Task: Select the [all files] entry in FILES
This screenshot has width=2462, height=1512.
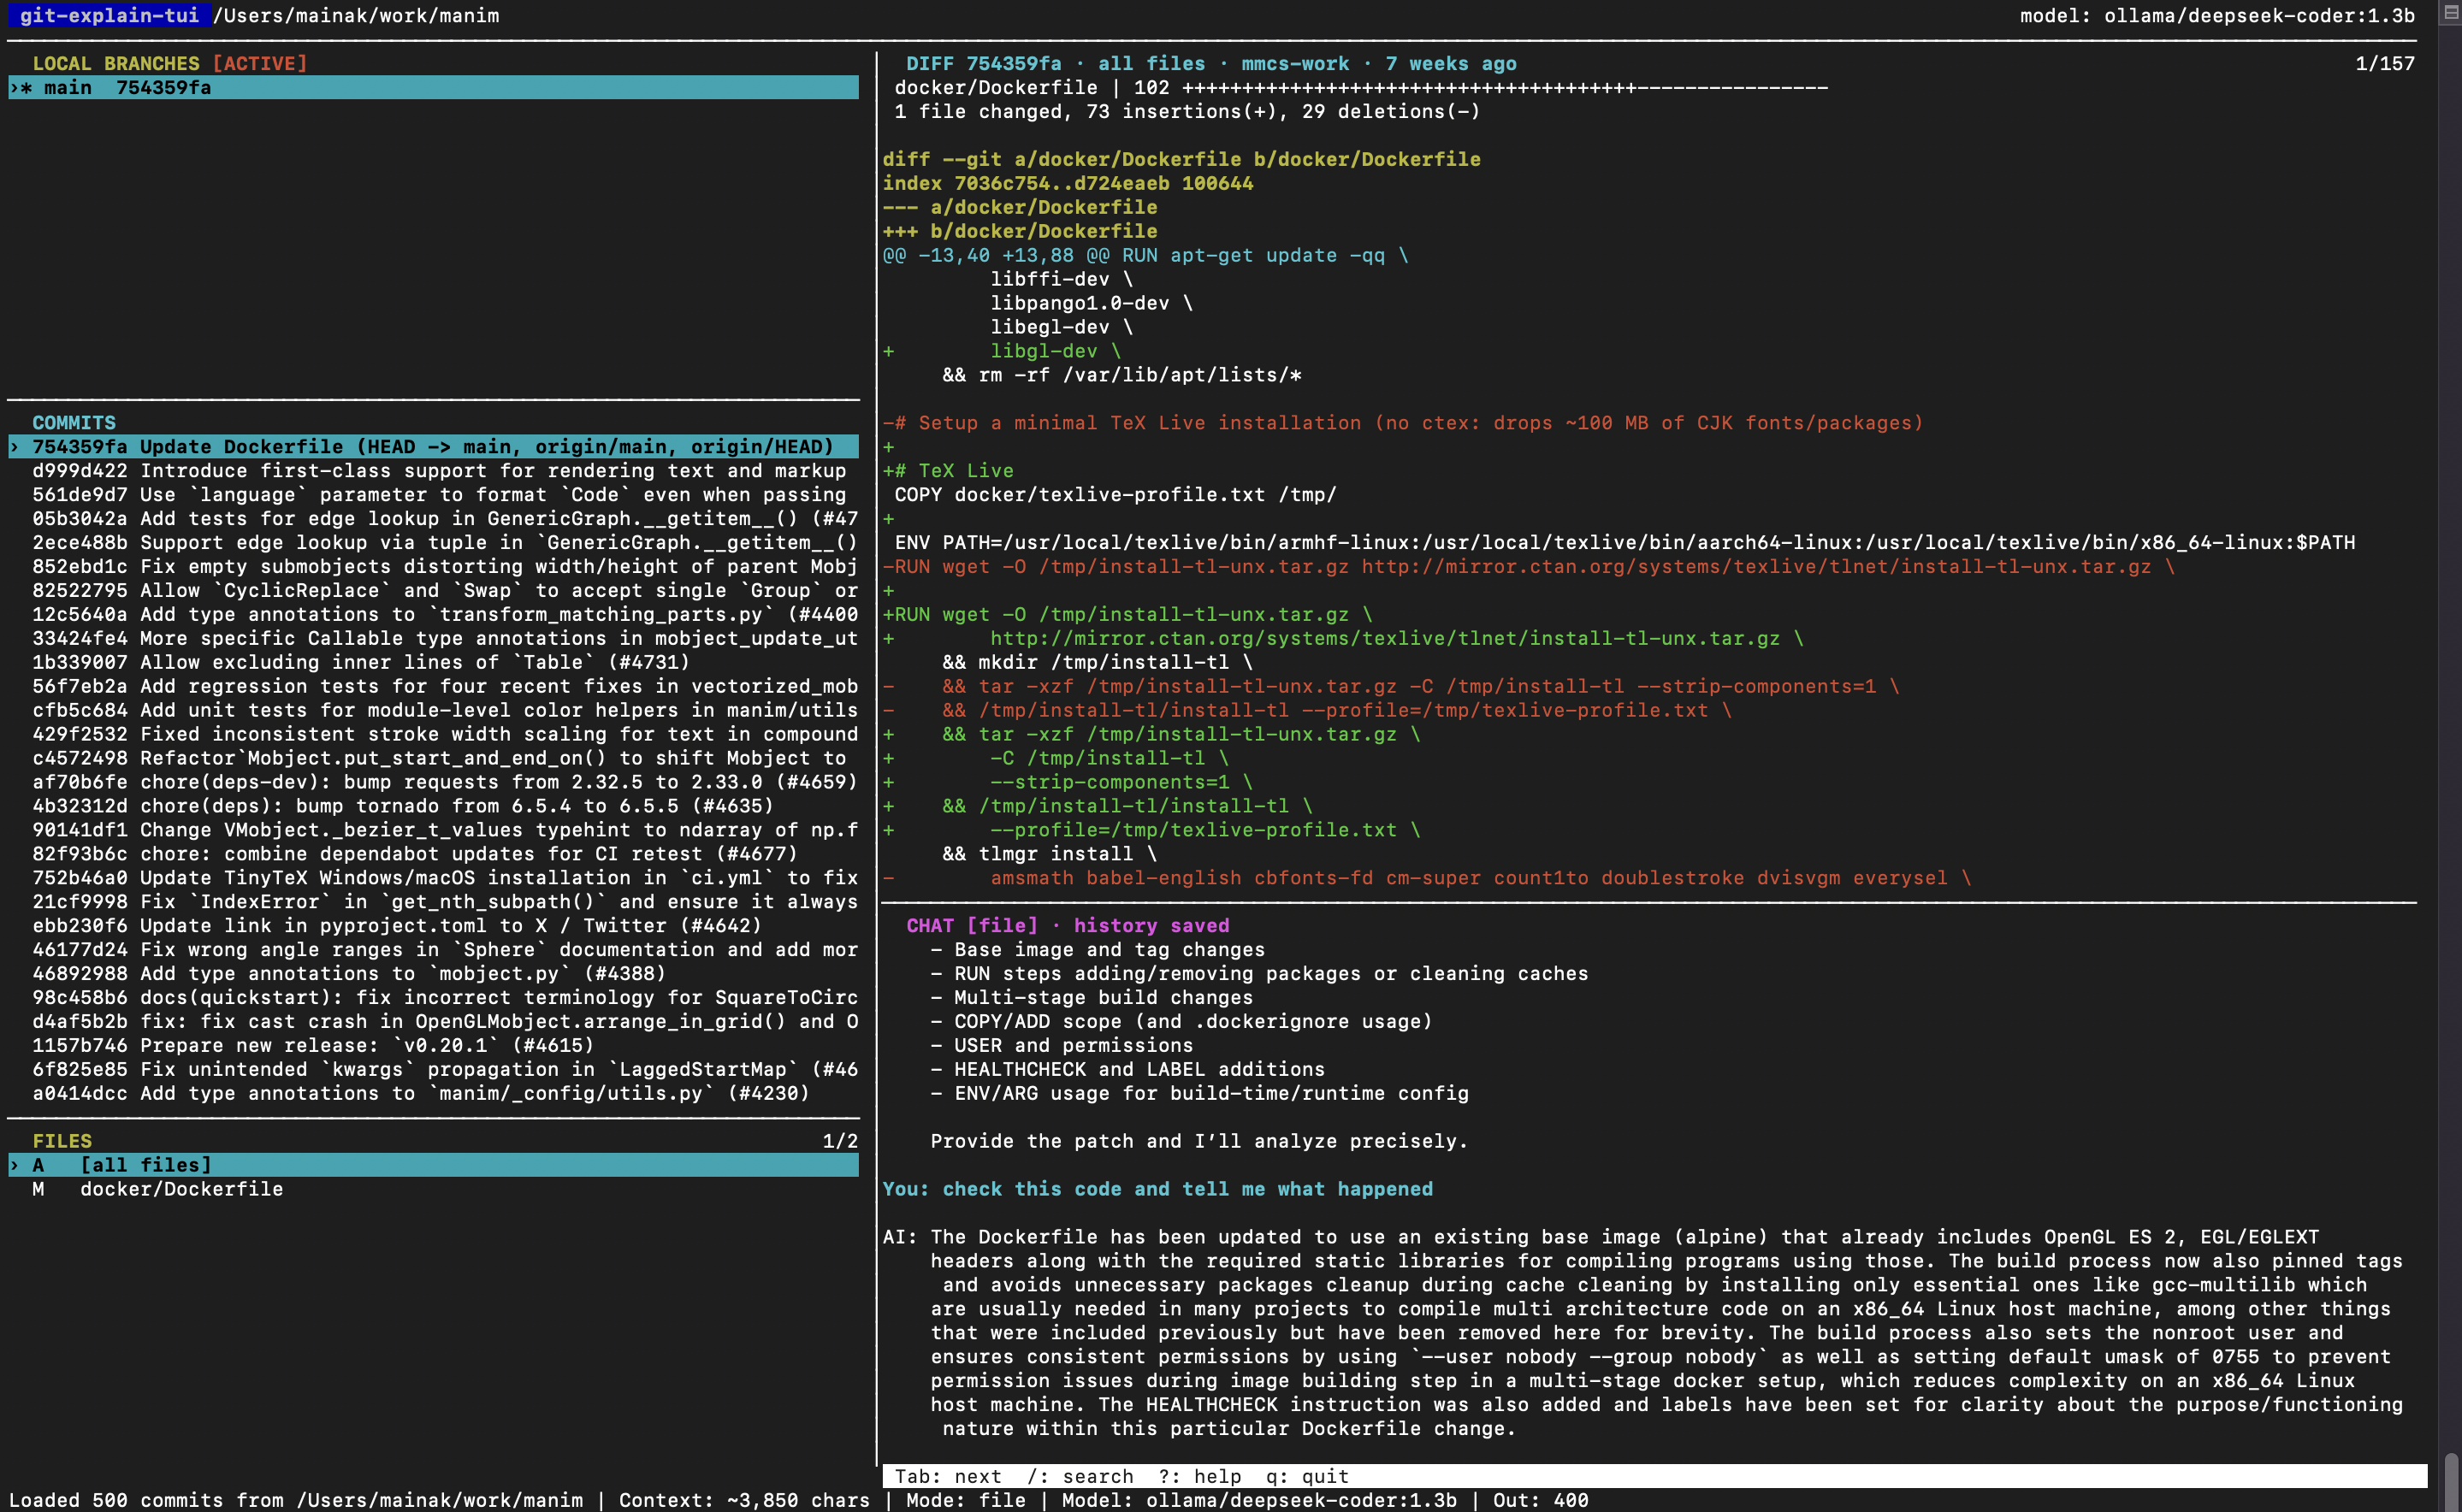Action: coord(433,1164)
